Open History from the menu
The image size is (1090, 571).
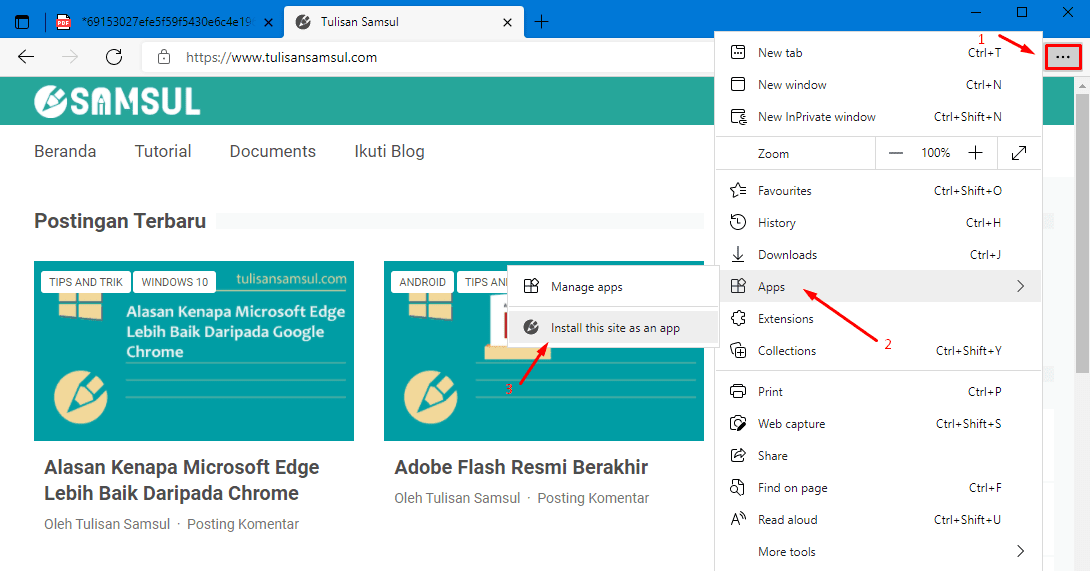[x=878, y=223]
